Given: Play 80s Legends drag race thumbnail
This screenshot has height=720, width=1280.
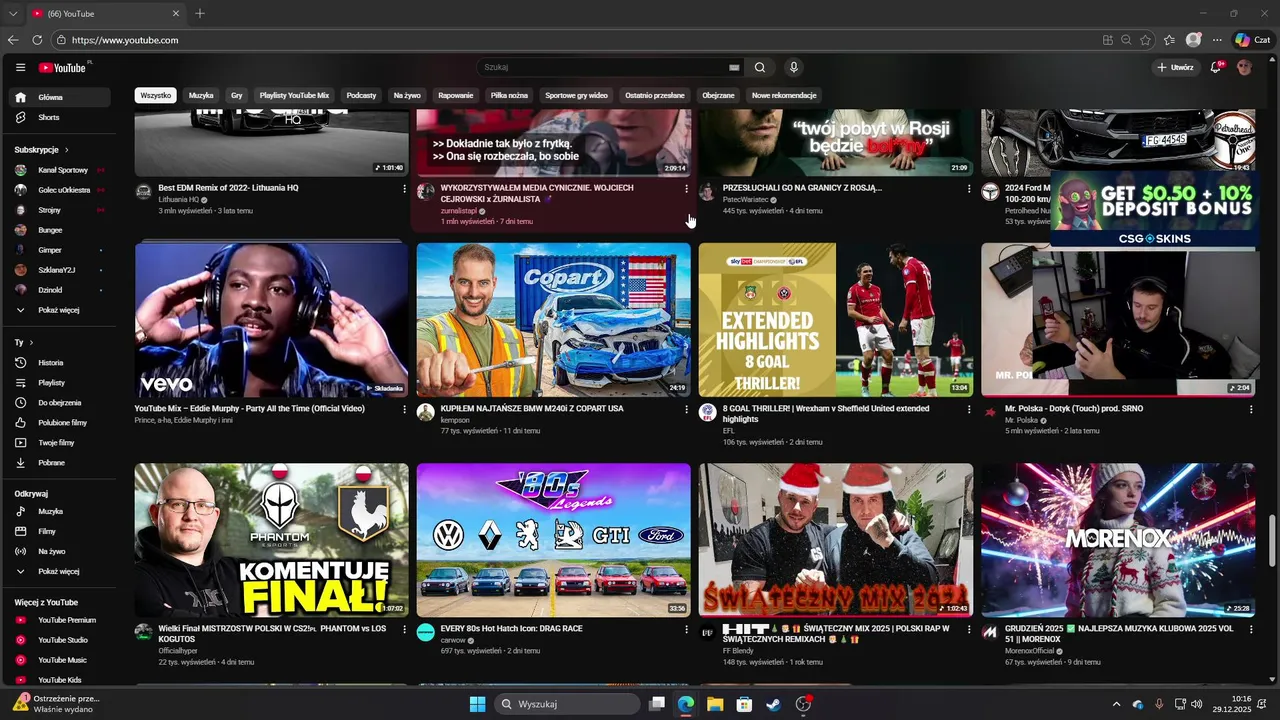Looking at the screenshot, I should coord(554,540).
